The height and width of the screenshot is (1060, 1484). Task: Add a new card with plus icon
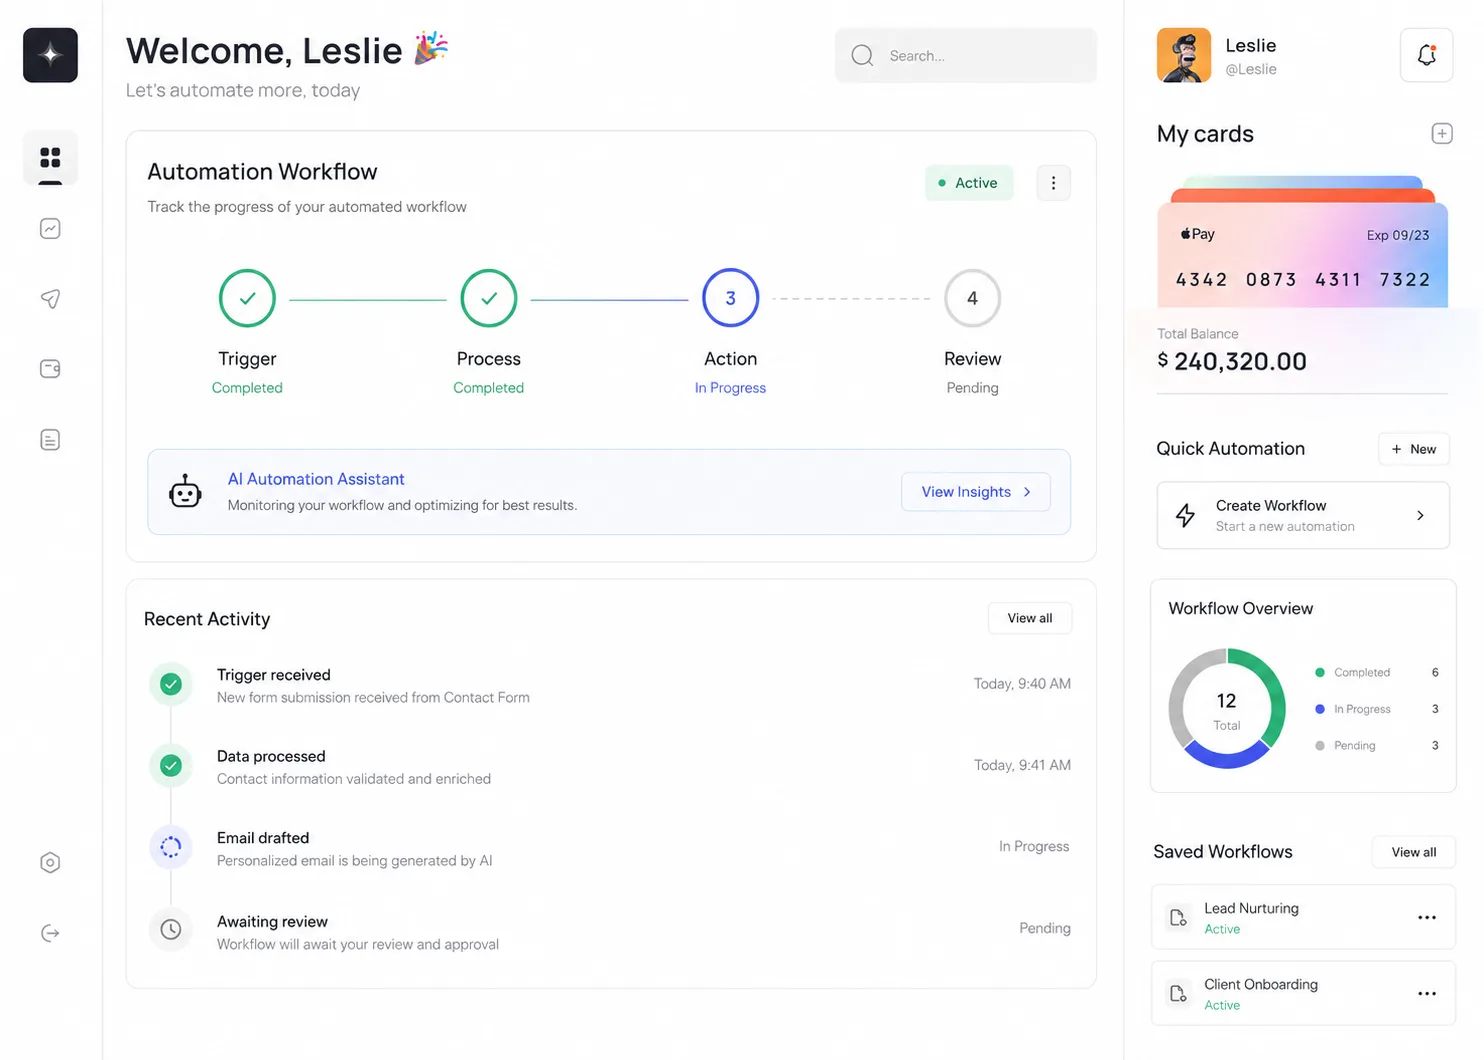(1441, 133)
